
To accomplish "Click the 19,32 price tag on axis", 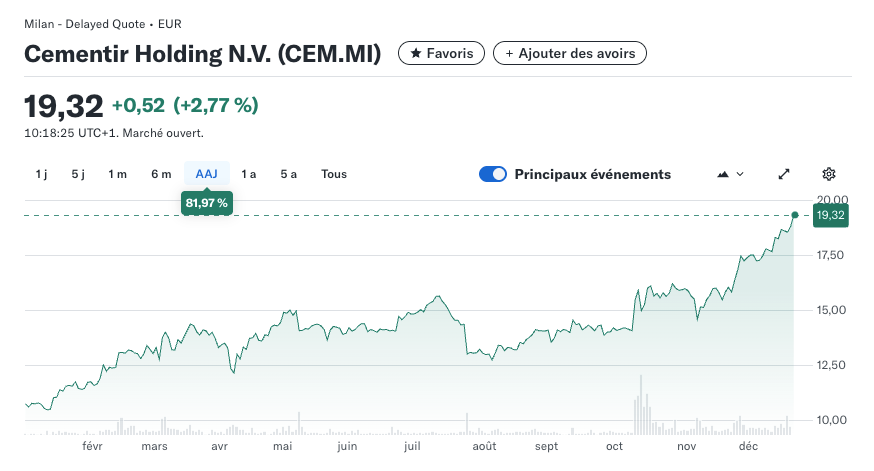I will (x=831, y=215).
